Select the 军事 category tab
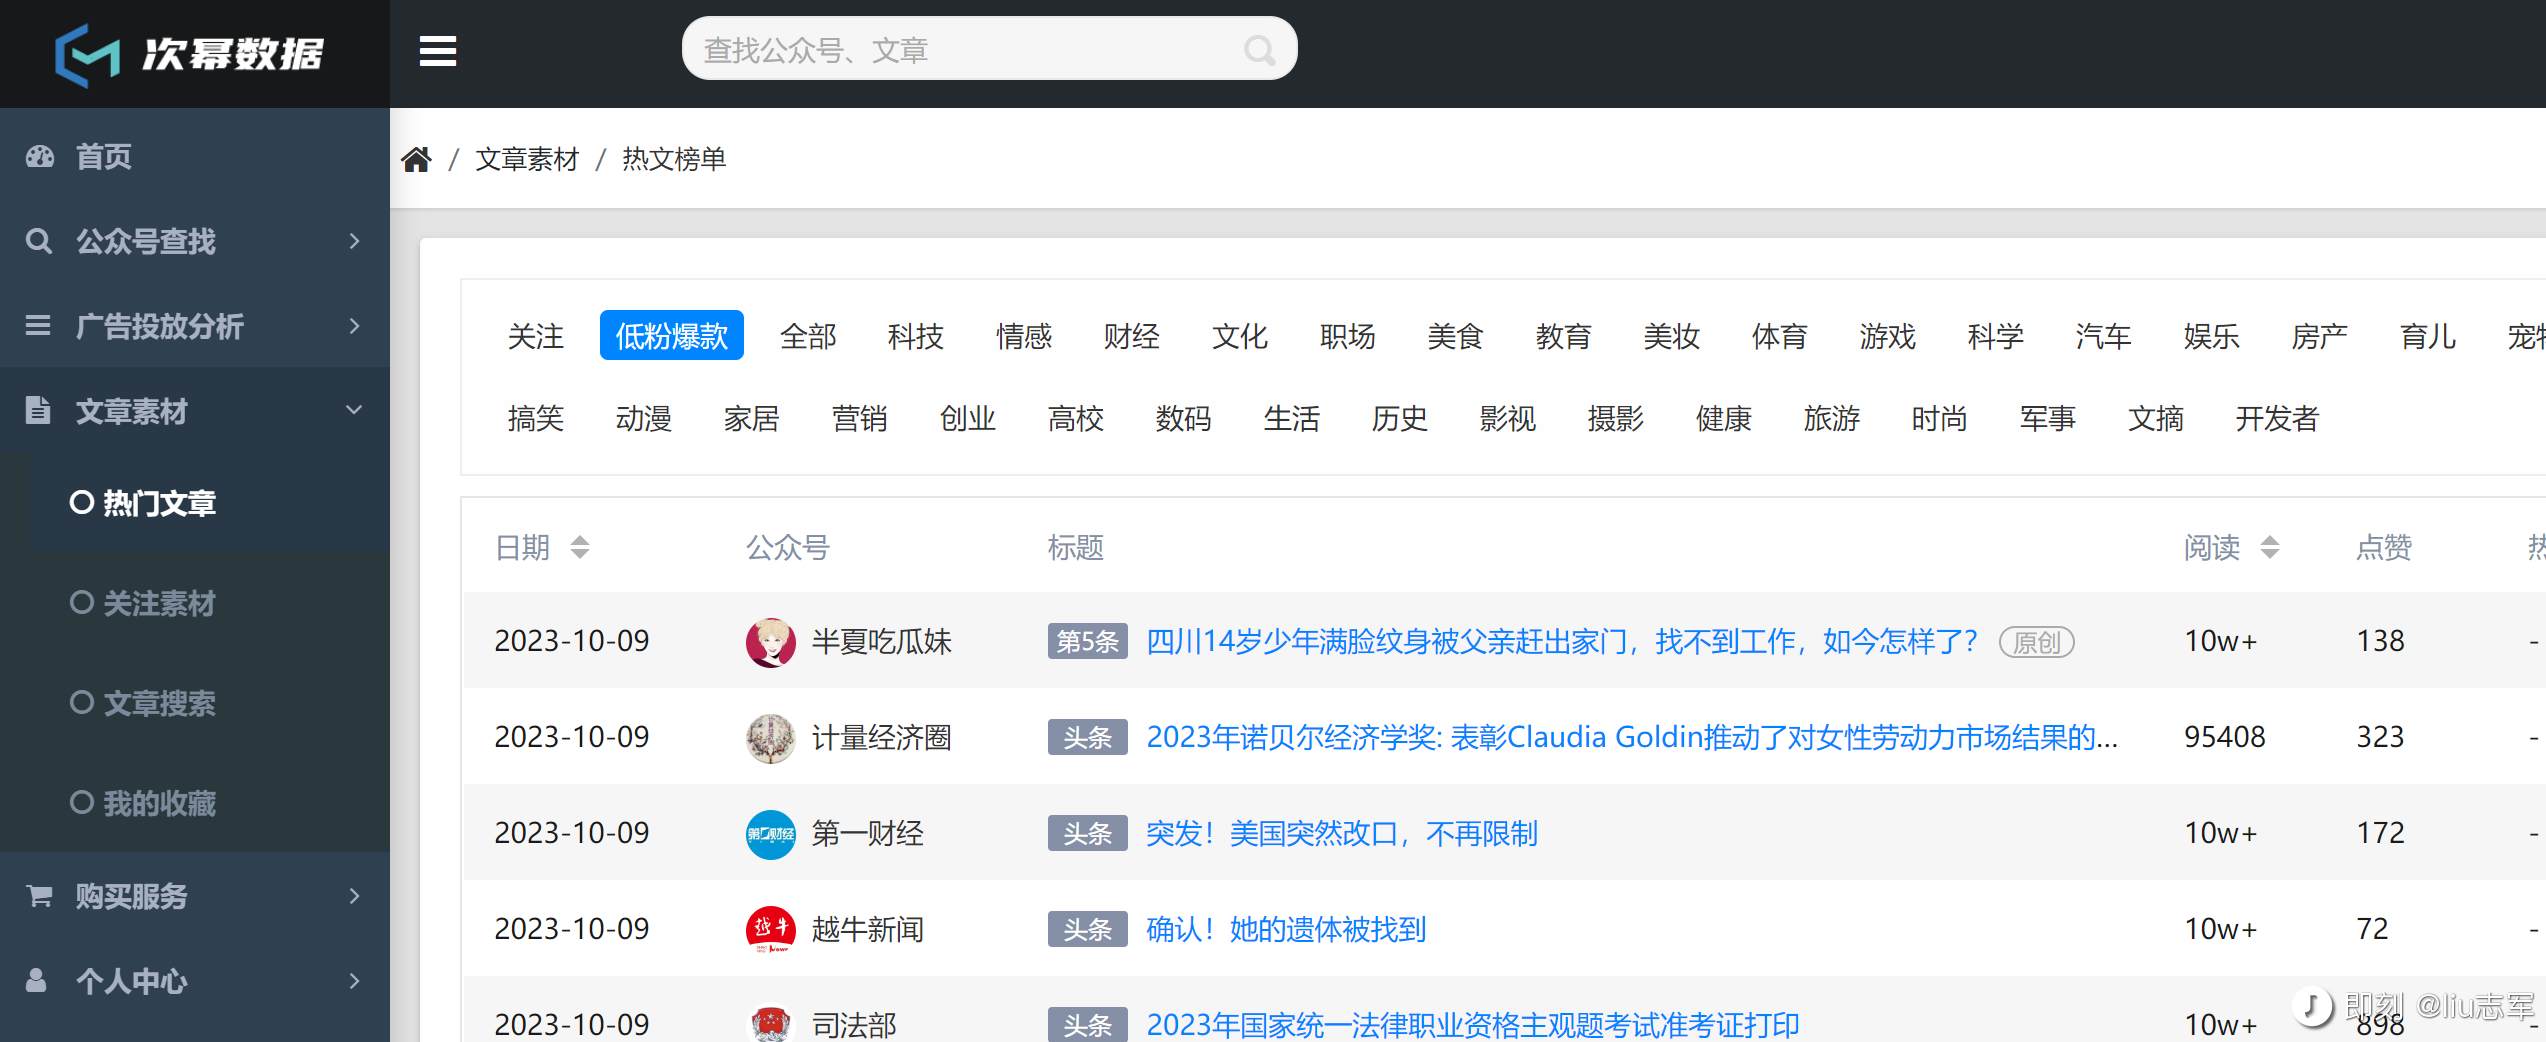The image size is (2546, 1042). point(2048,418)
